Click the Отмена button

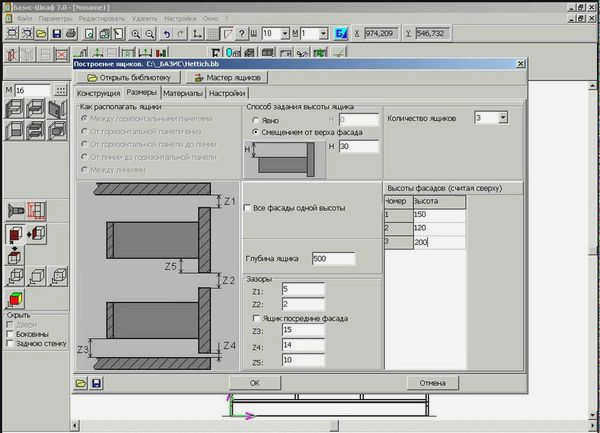pos(432,383)
